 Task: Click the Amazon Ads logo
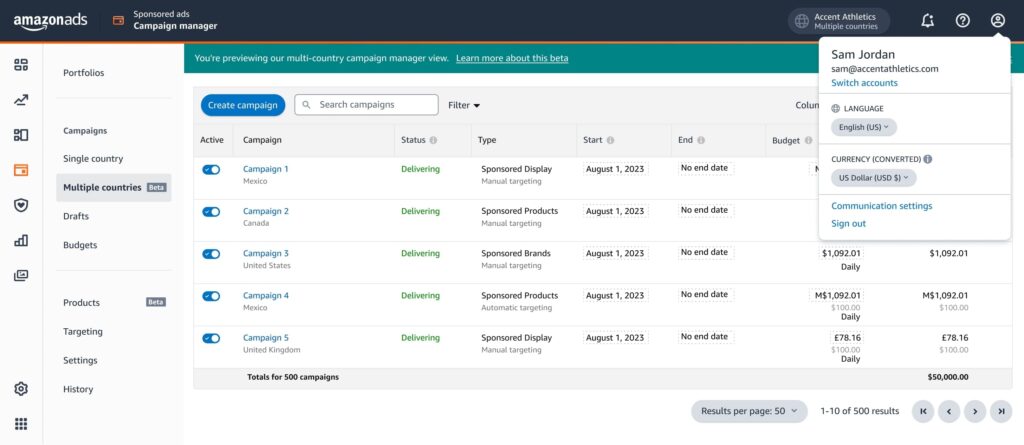tap(50, 21)
